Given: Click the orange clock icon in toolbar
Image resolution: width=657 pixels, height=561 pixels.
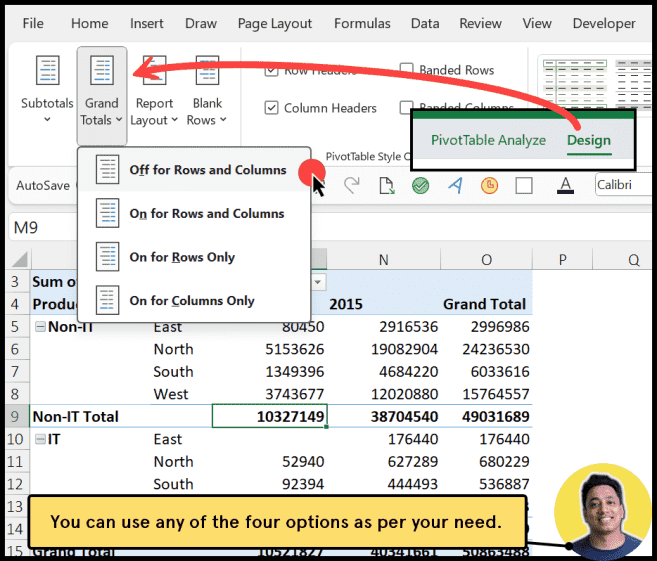Looking at the screenshot, I should (489, 185).
